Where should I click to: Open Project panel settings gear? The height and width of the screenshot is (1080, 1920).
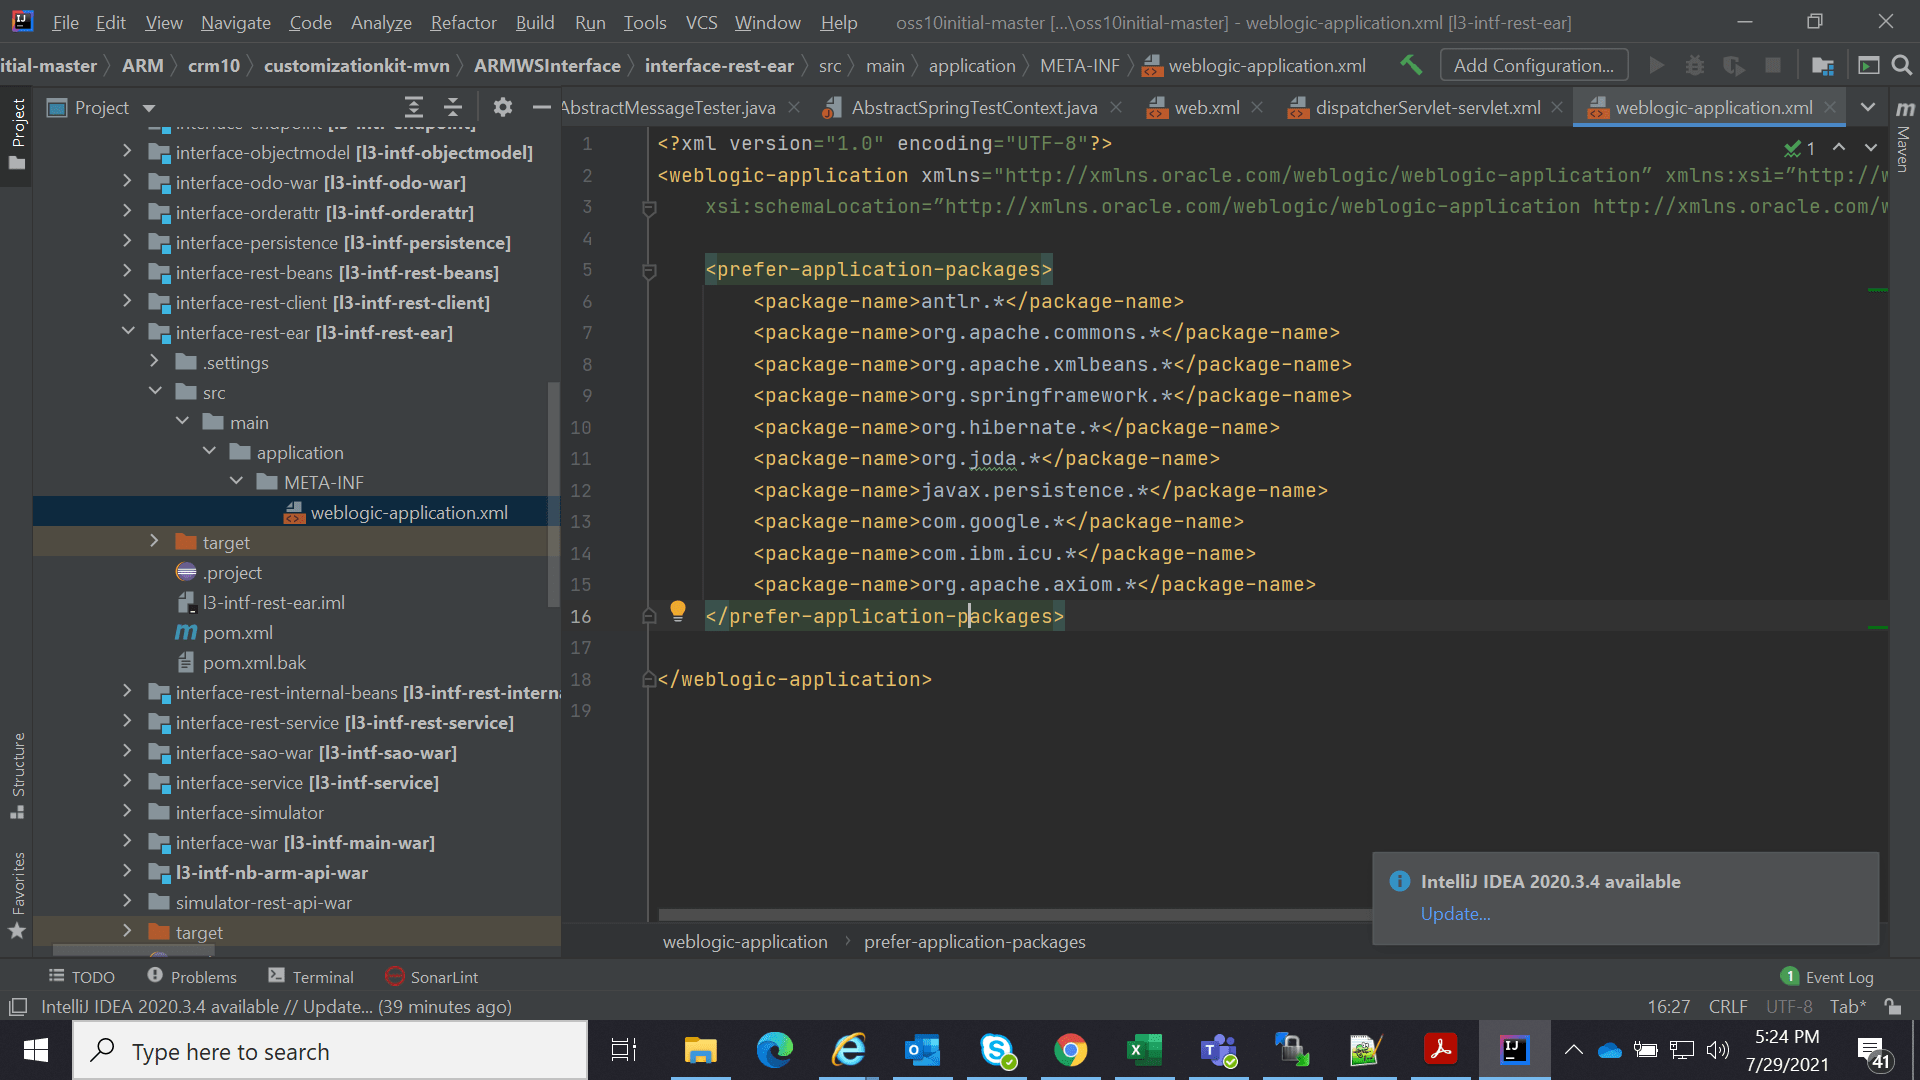[502, 107]
